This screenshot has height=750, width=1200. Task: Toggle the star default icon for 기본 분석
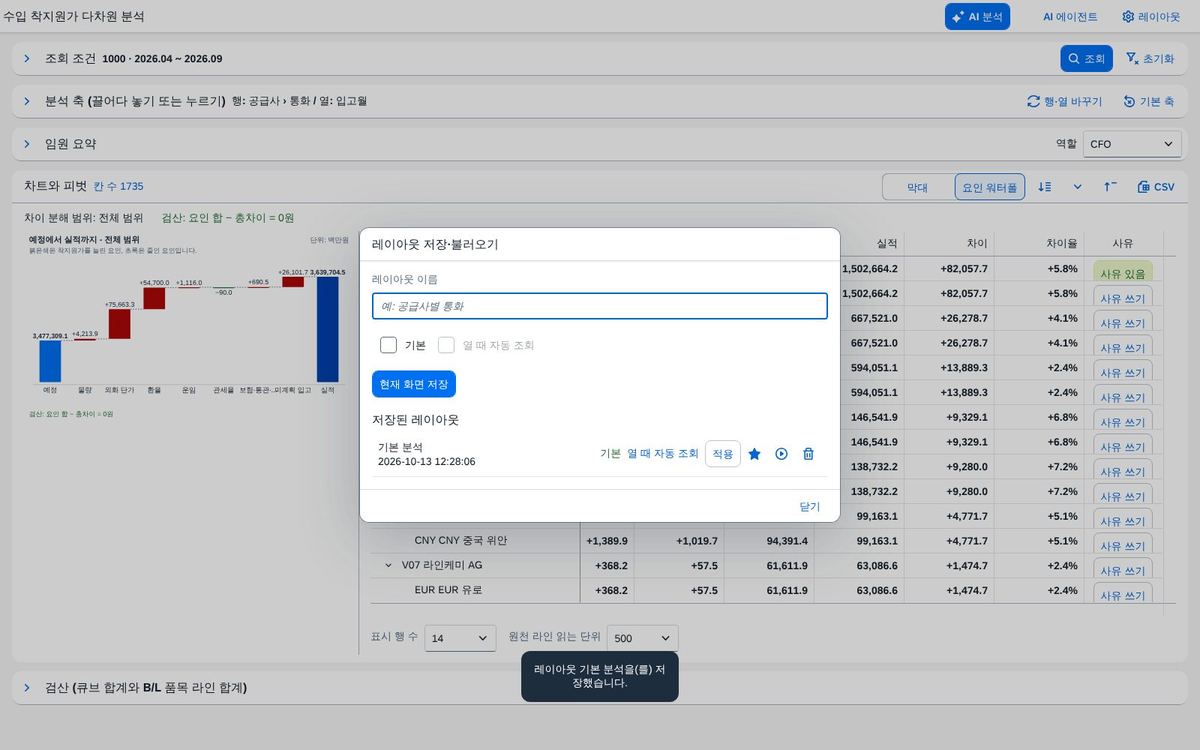click(x=754, y=454)
